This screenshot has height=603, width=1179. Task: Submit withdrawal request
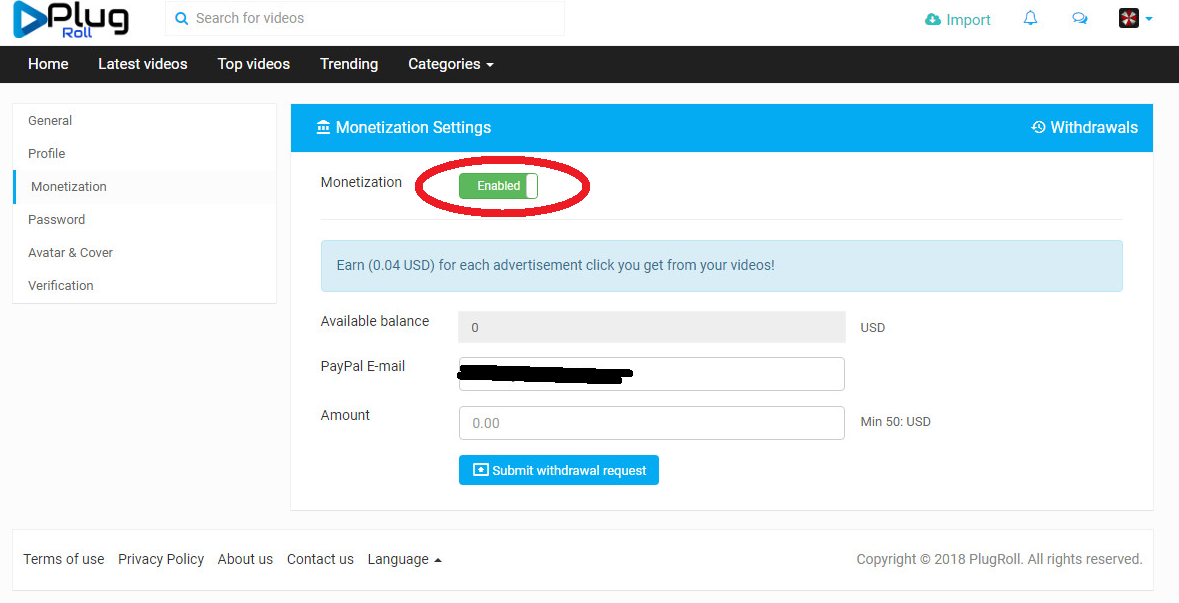559,470
